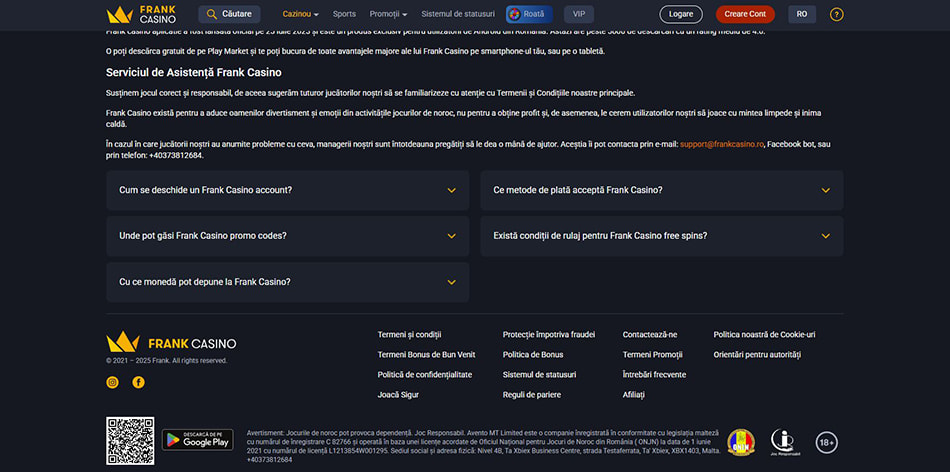Open Termeni Bonus de Bun Venit
The width and height of the screenshot is (950, 472).
pyautogui.click(x=427, y=354)
